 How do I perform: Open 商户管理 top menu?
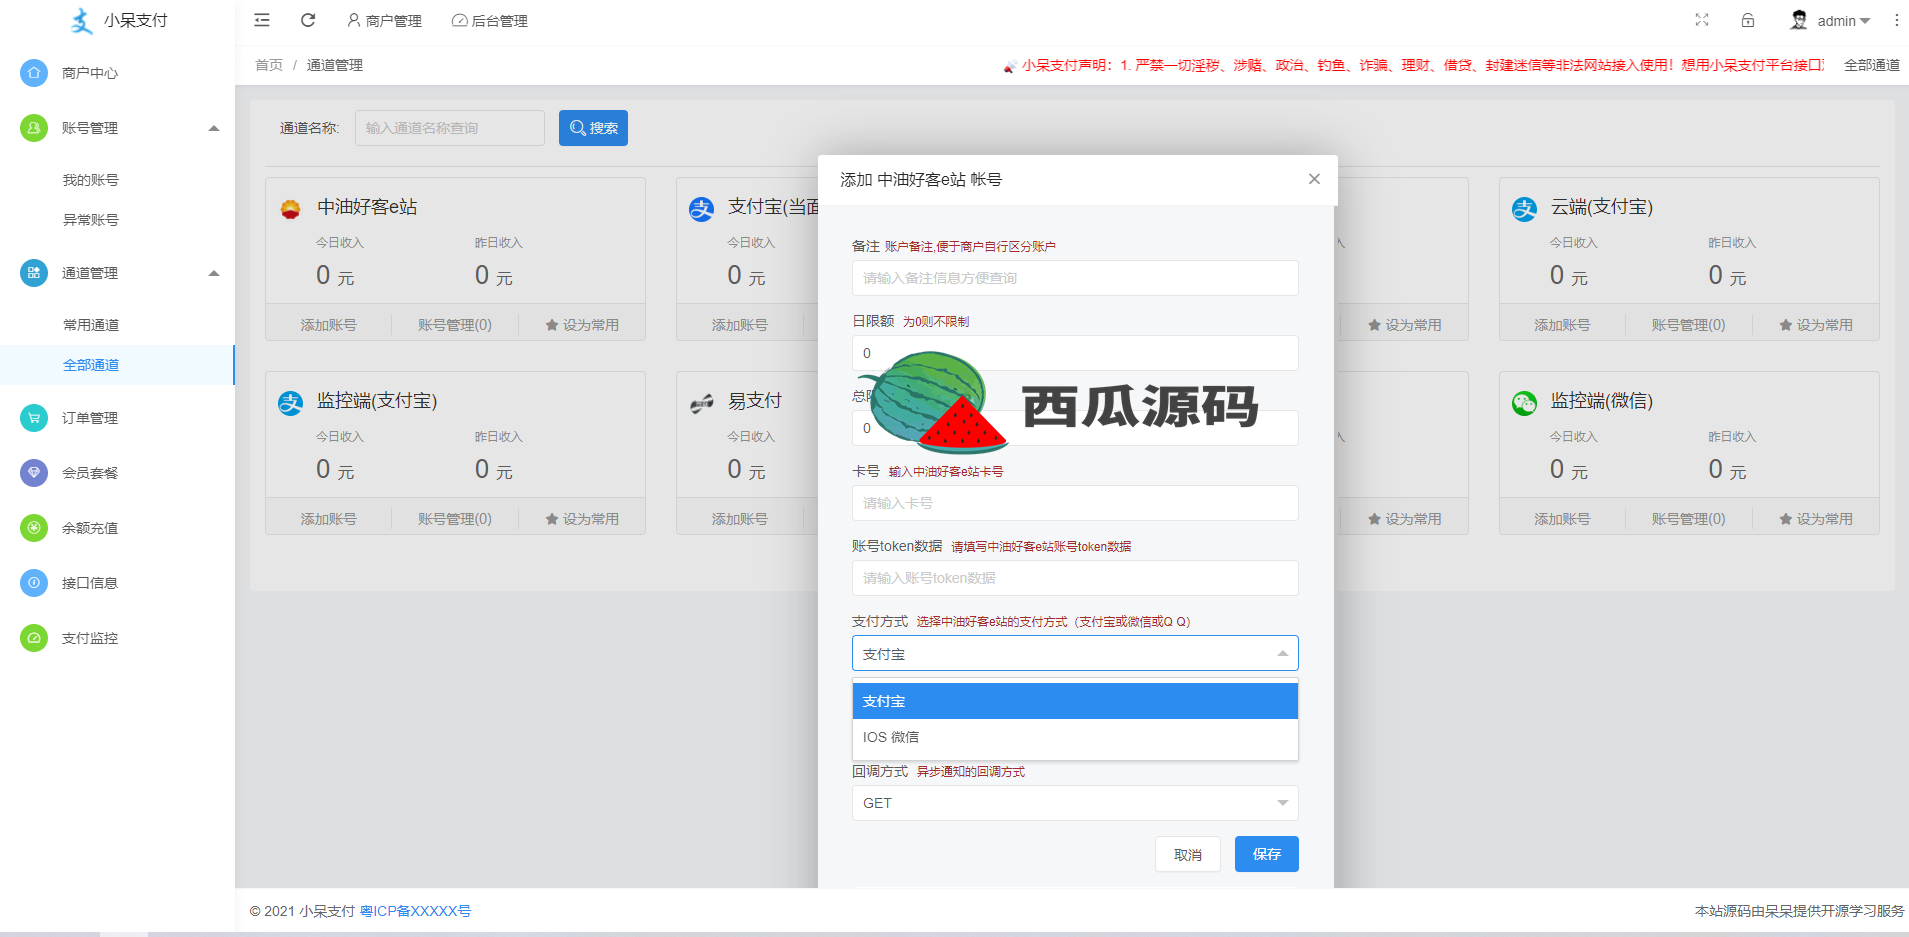pyautogui.click(x=384, y=21)
